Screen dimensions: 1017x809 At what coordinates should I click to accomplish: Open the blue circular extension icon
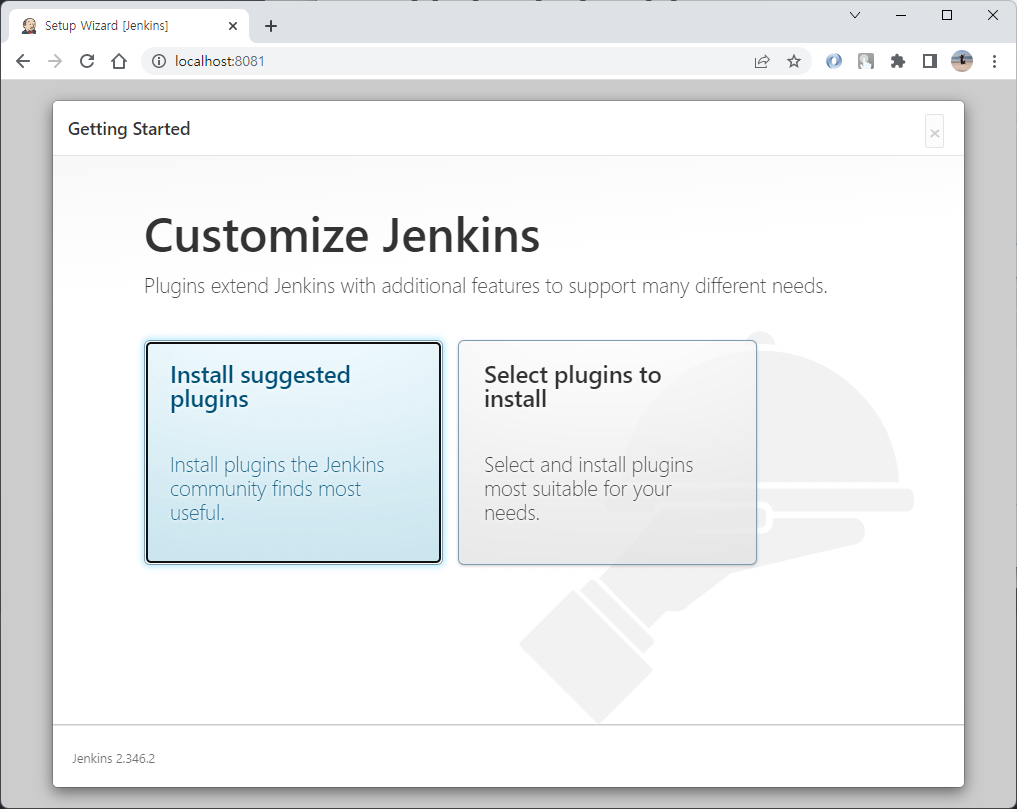pos(833,61)
